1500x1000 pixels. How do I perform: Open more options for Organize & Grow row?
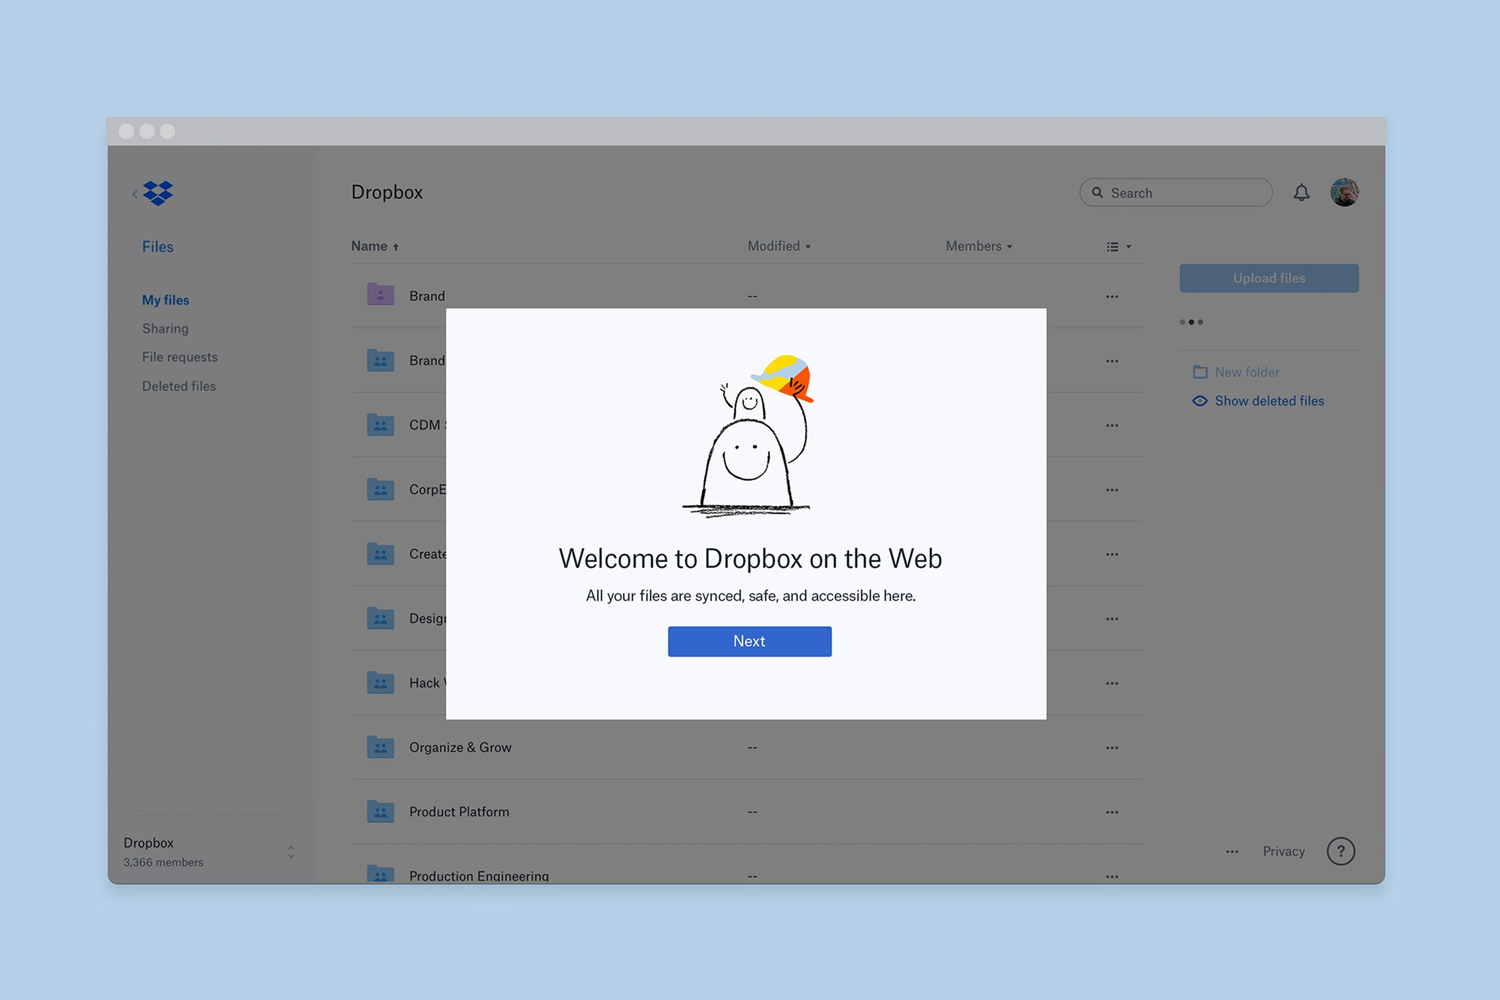(x=1112, y=748)
